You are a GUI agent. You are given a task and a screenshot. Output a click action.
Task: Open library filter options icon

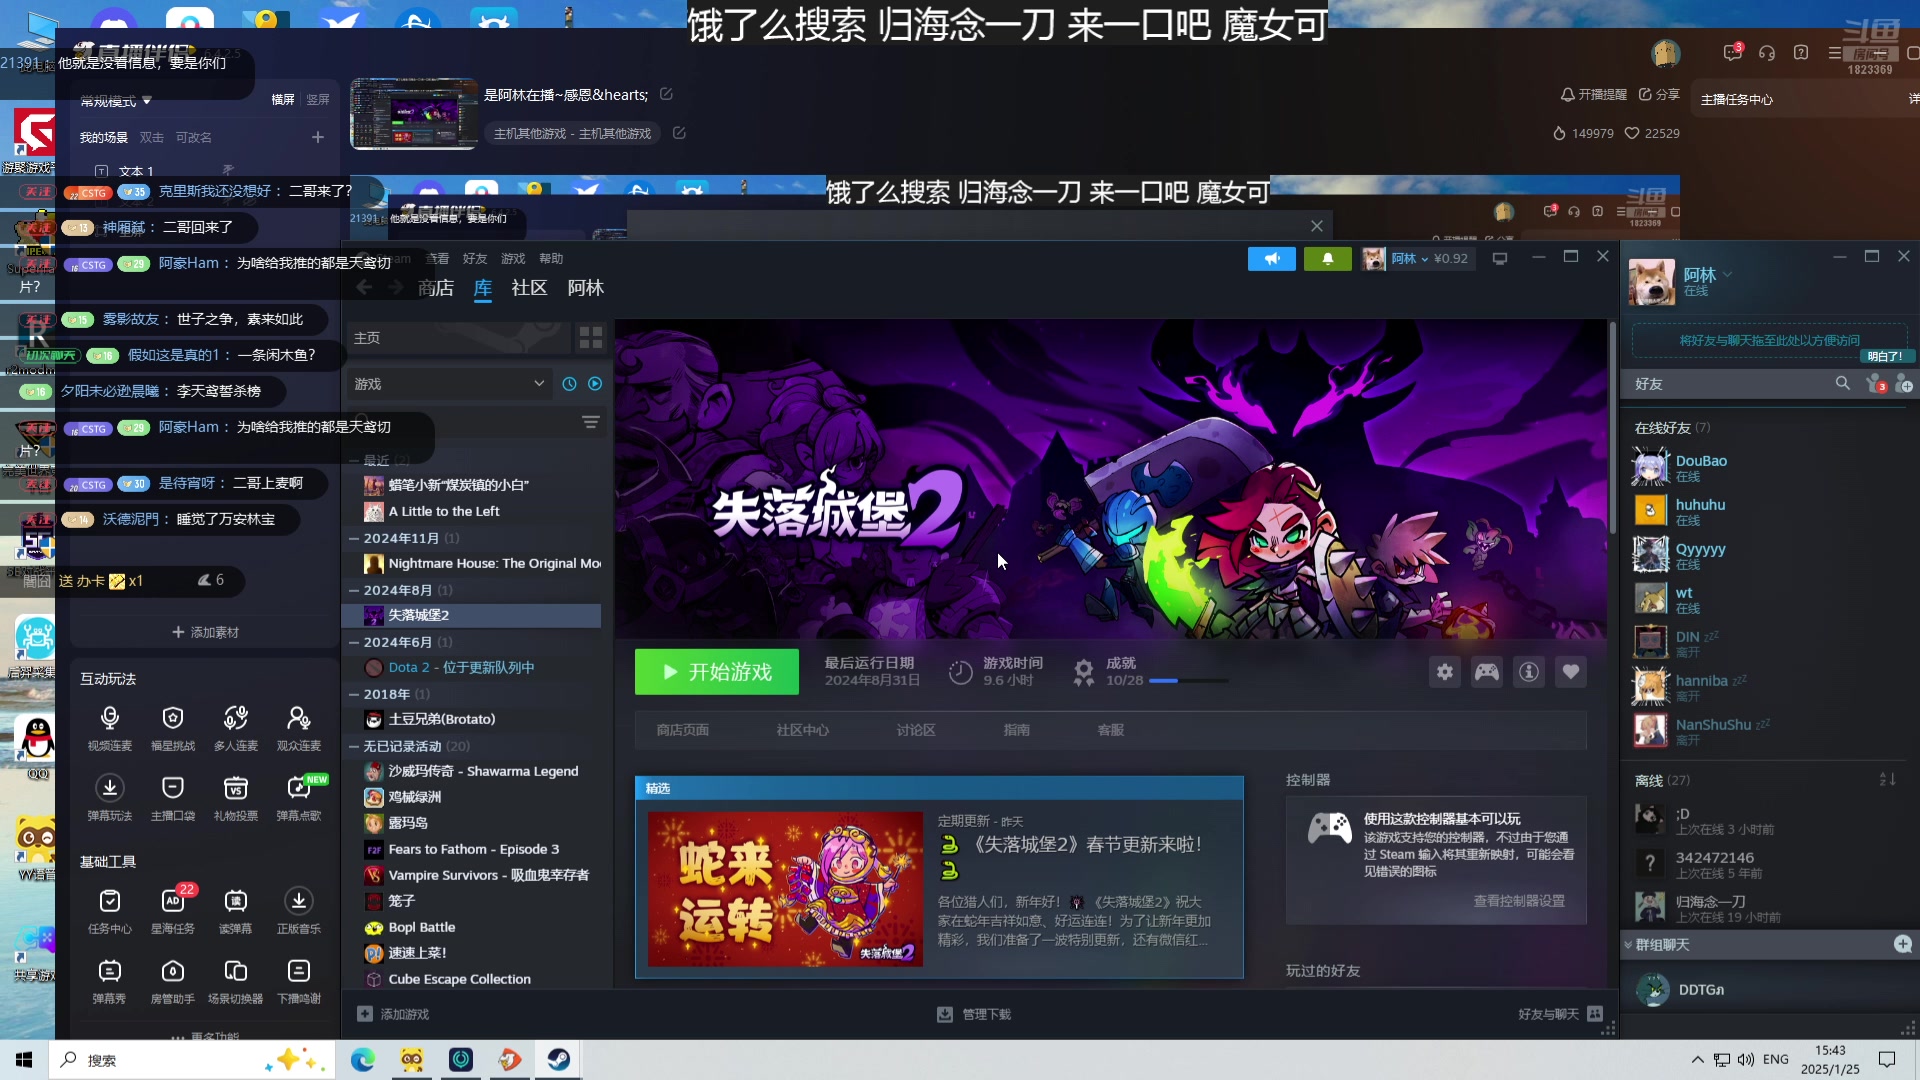pyautogui.click(x=591, y=423)
